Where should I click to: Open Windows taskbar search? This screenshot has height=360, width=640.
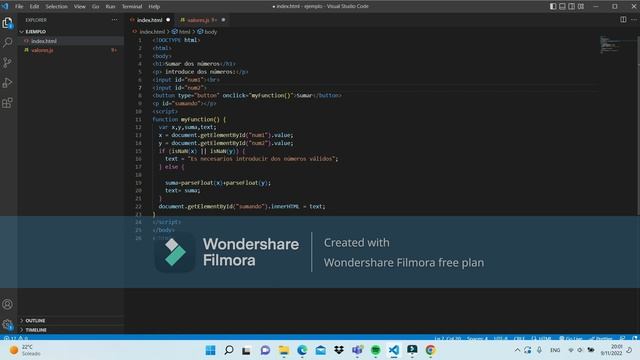(x=229, y=350)
